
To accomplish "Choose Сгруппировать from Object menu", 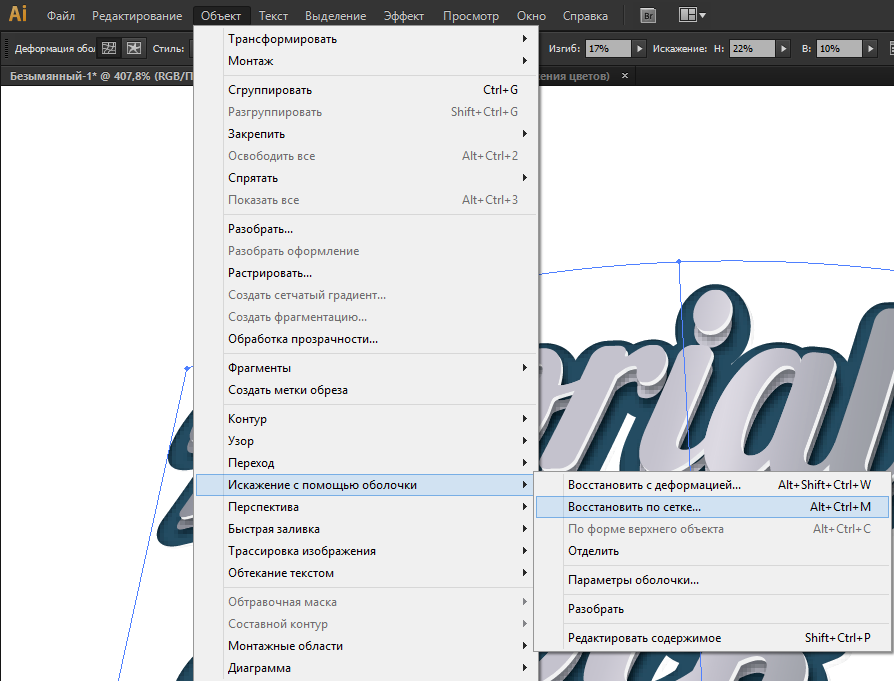I will click(x=365, y=90).
